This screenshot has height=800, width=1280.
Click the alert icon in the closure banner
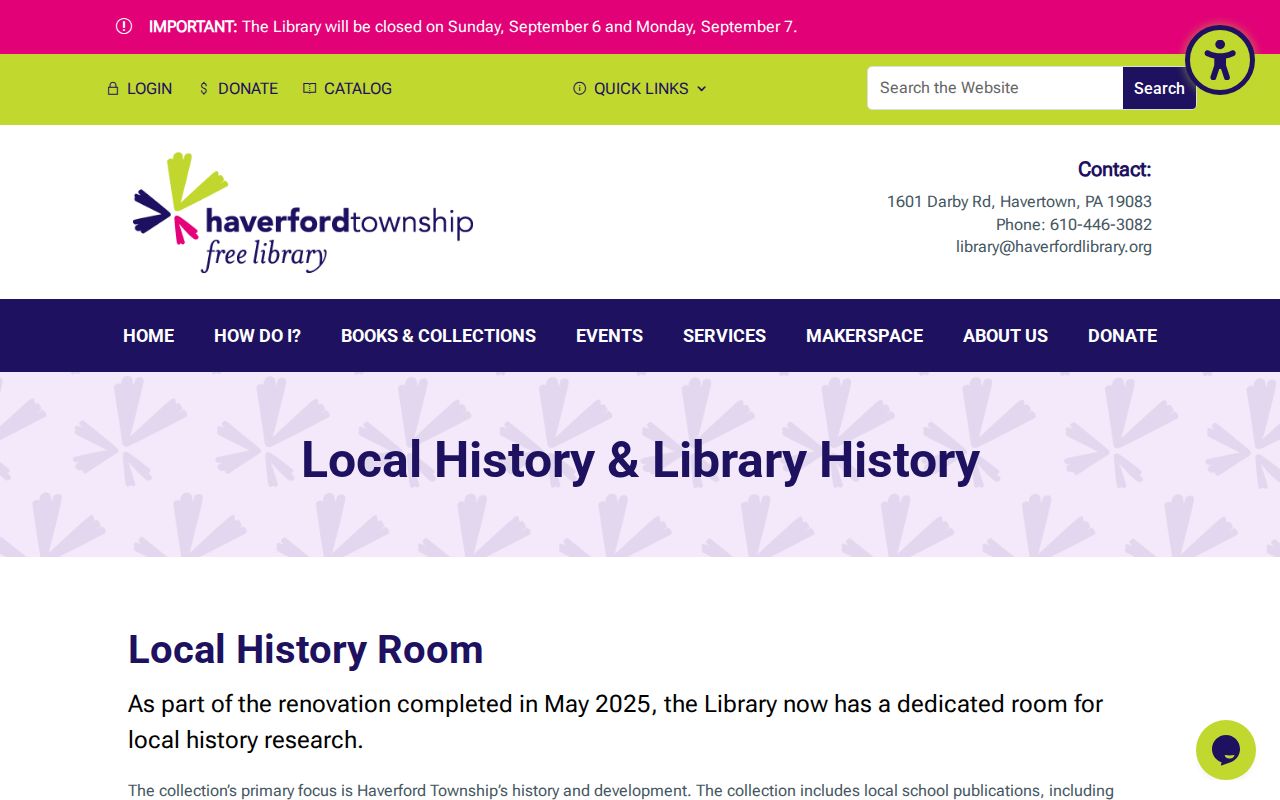point(124,26)
